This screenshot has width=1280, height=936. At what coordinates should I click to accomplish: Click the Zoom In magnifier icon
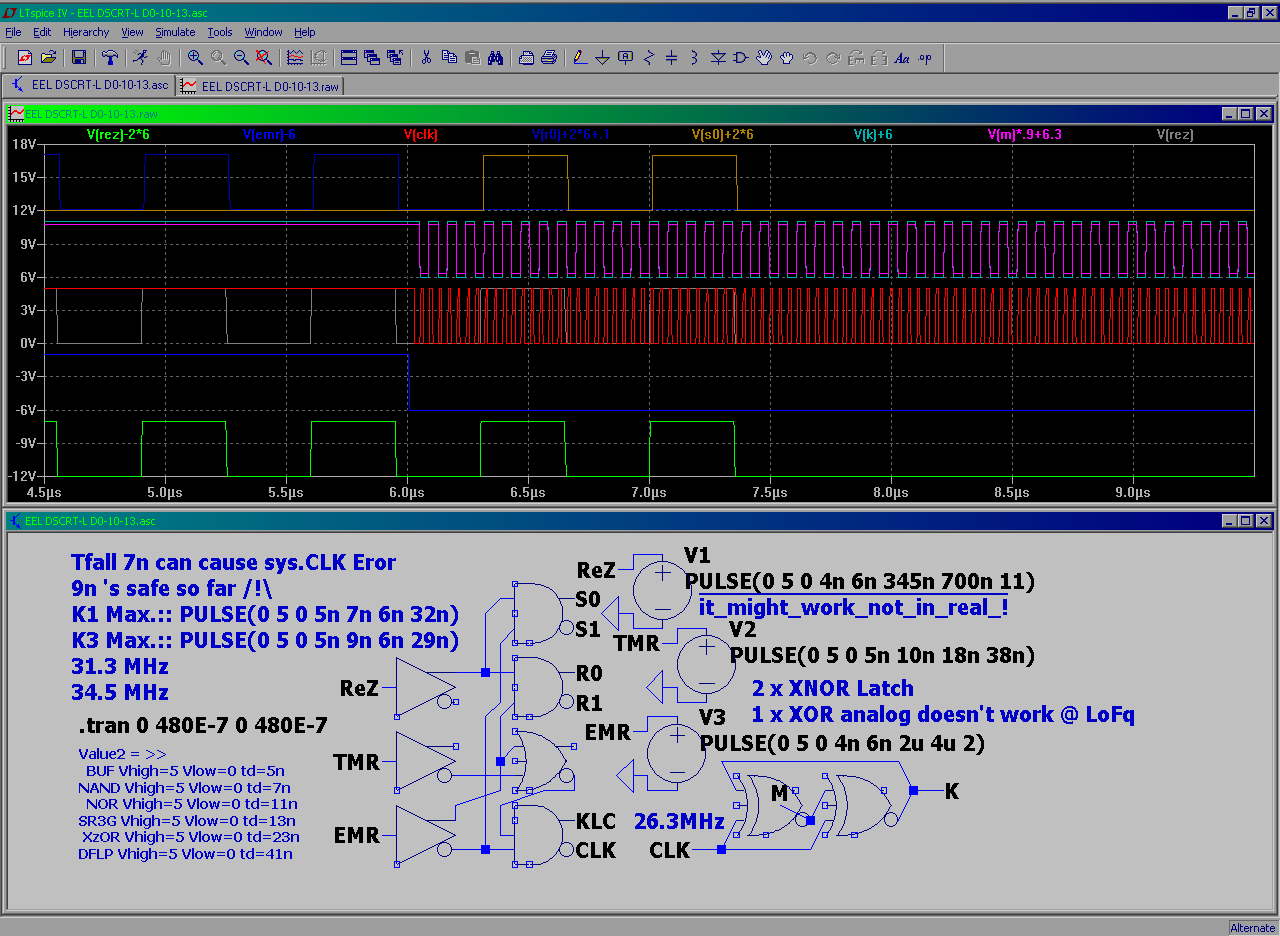[195, 57]
